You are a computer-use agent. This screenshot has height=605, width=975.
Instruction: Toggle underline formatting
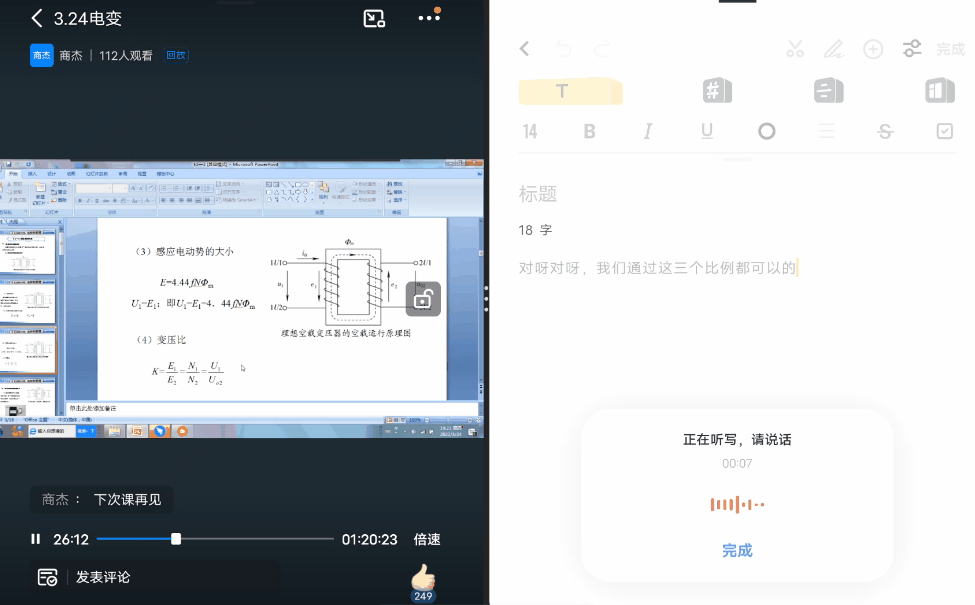[x=707, y=131]
